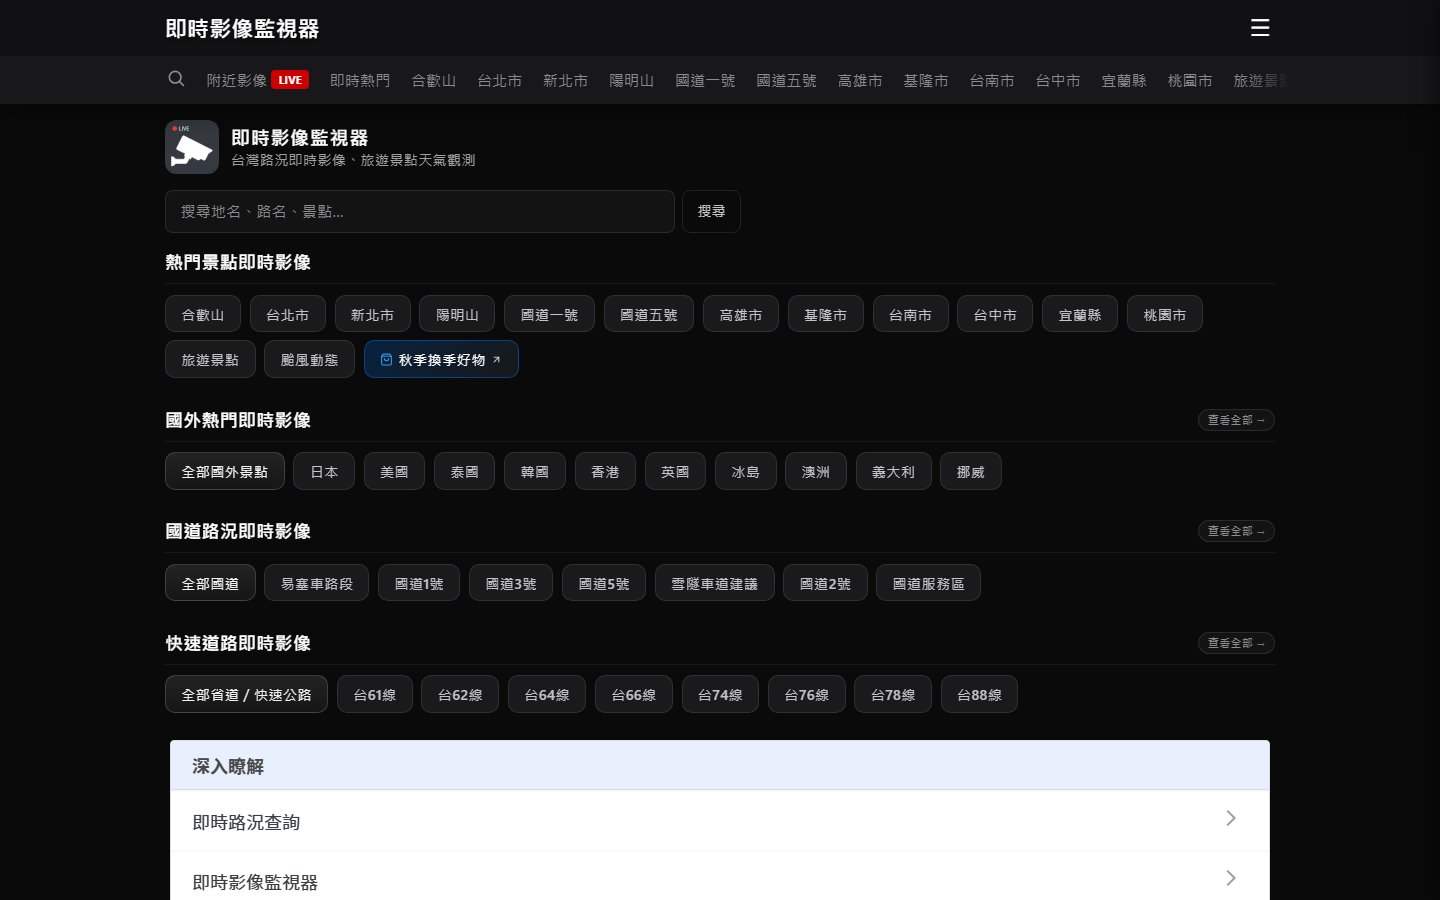Click the 新北市 chip under 熱門景點
Screen dimensions: 1440x900
[x=373, y=314]
